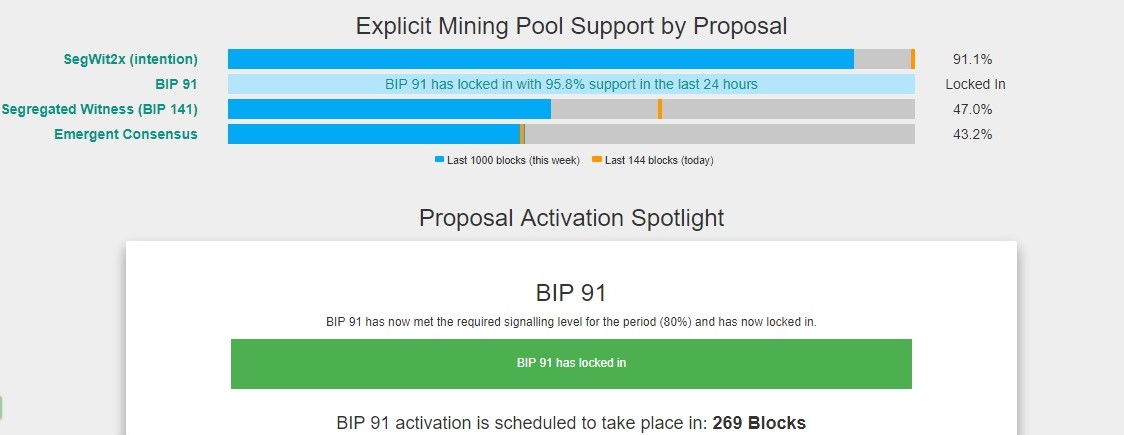This screenshot has height=435, width=1124.
Task: Click the Segregated Witness blue support bar
Action: 389,109
